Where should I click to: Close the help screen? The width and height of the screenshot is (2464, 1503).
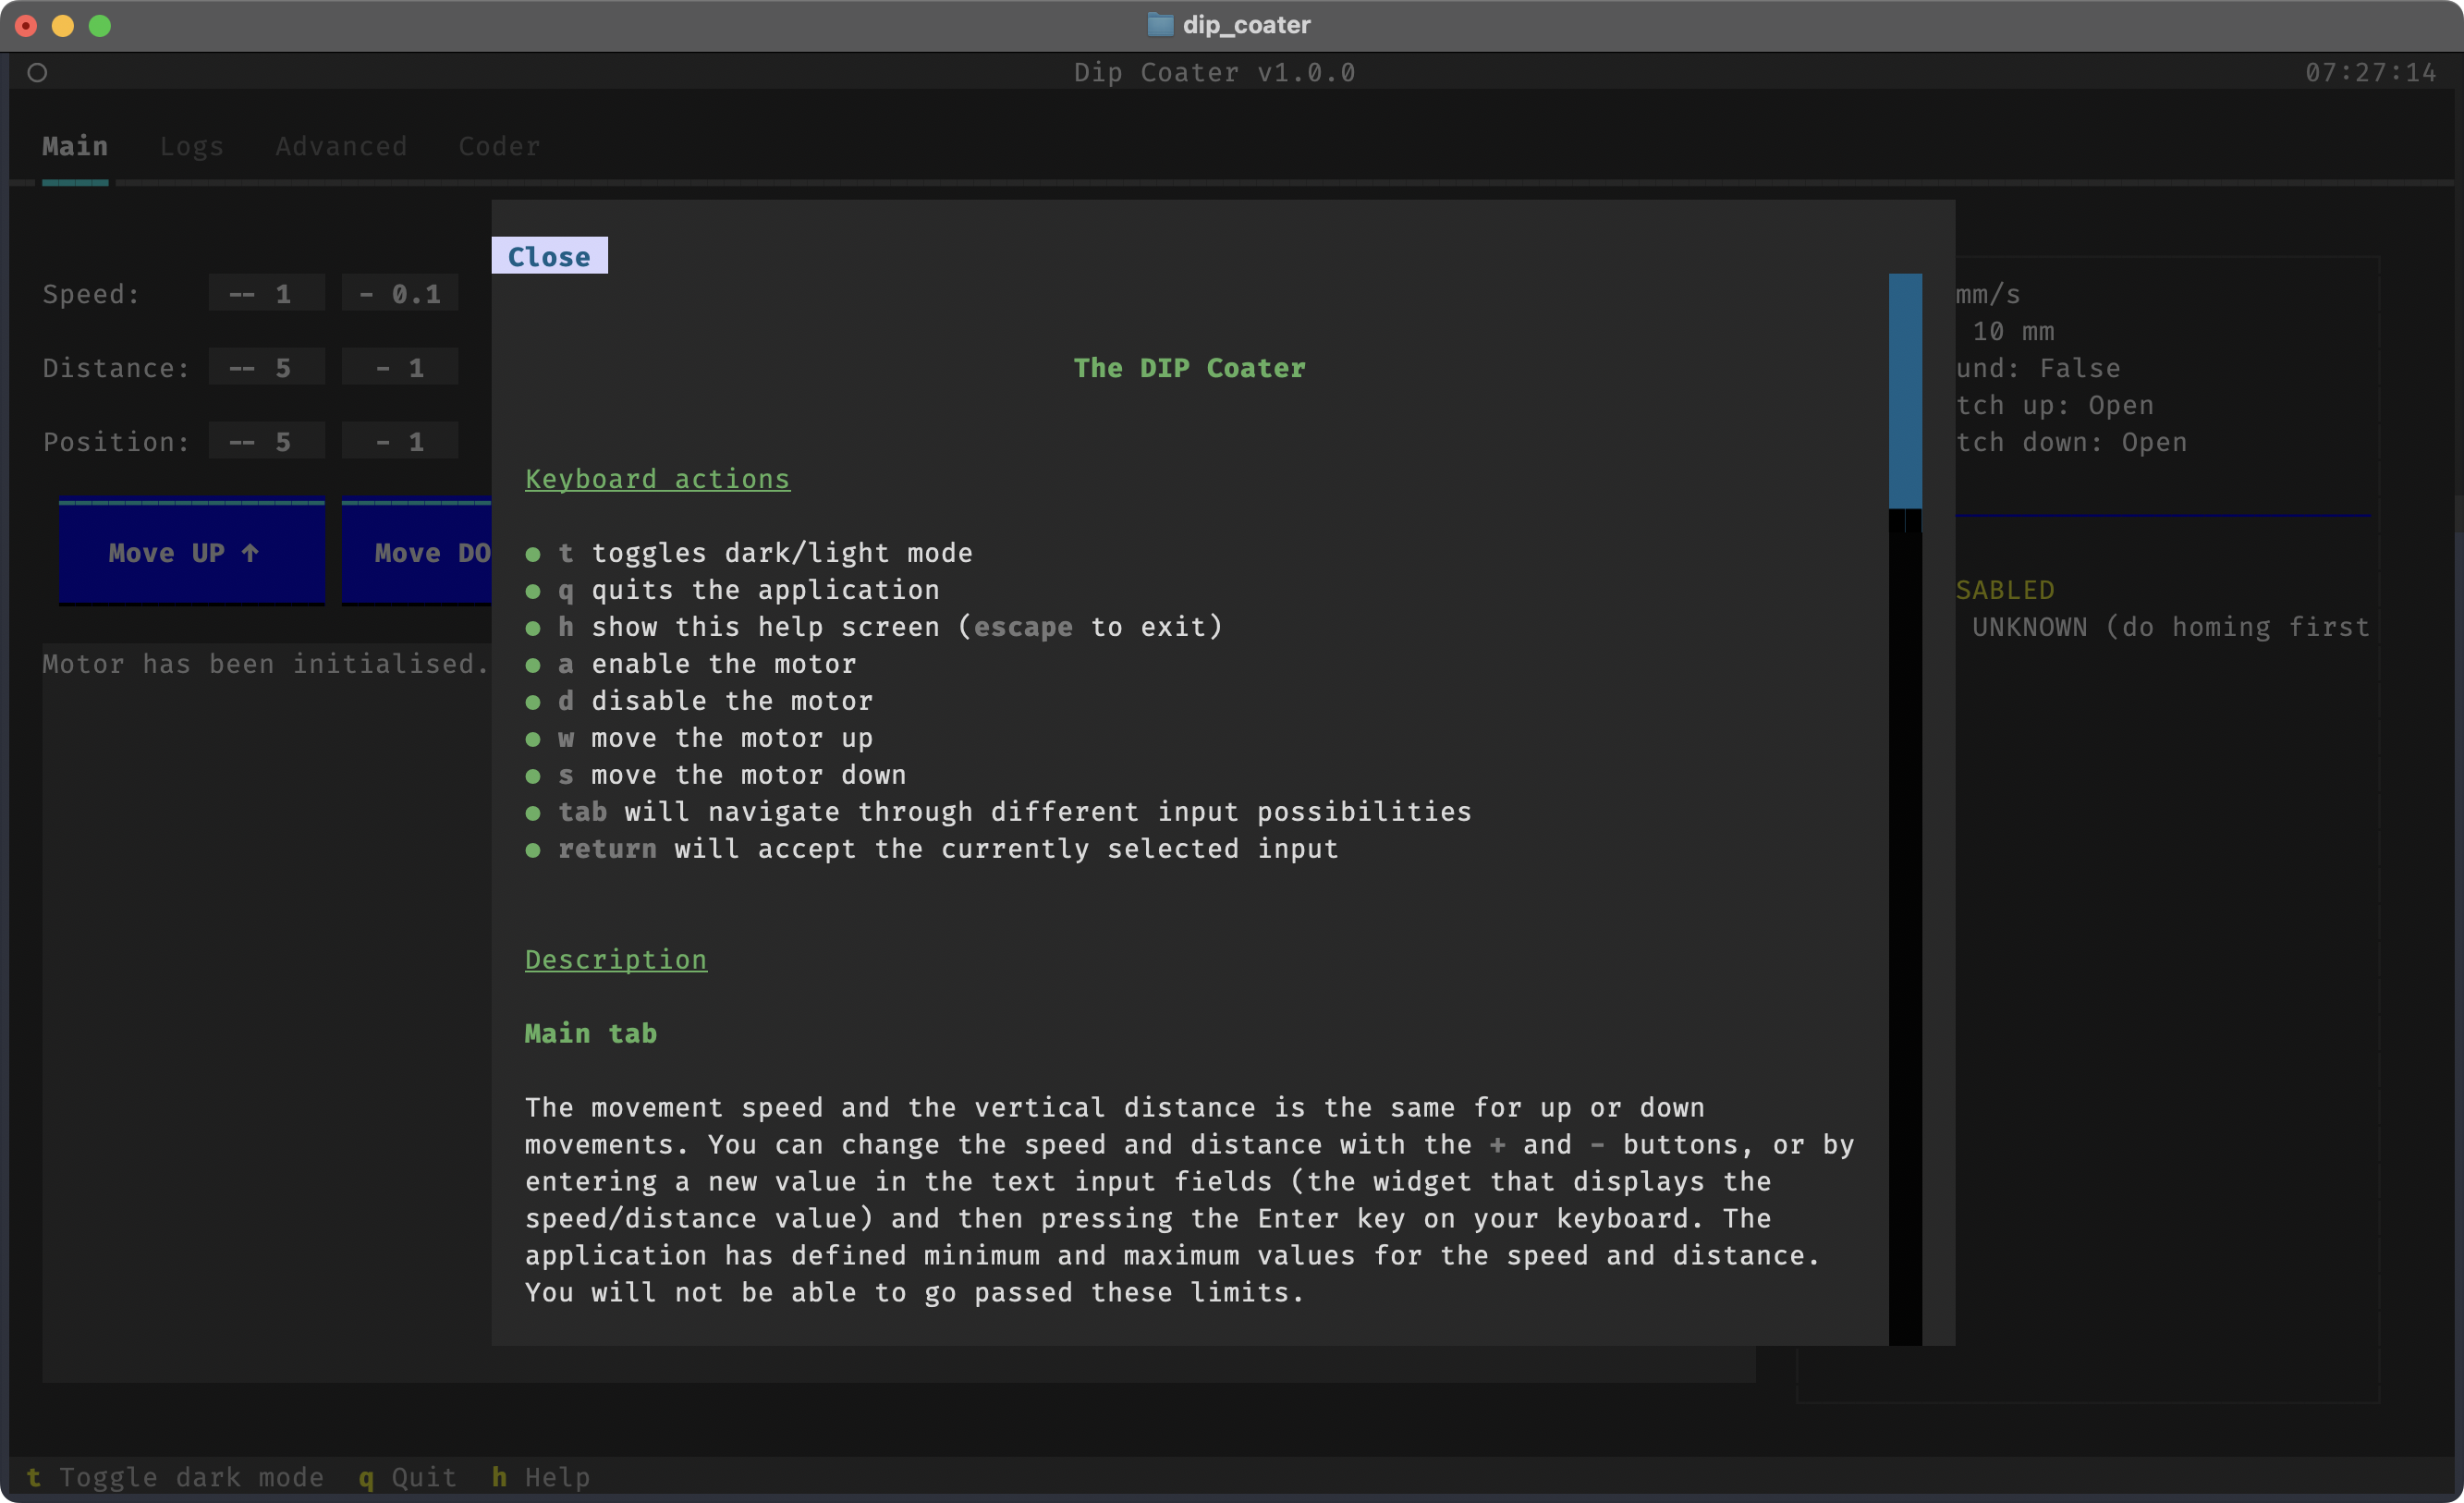click(549, 256)
